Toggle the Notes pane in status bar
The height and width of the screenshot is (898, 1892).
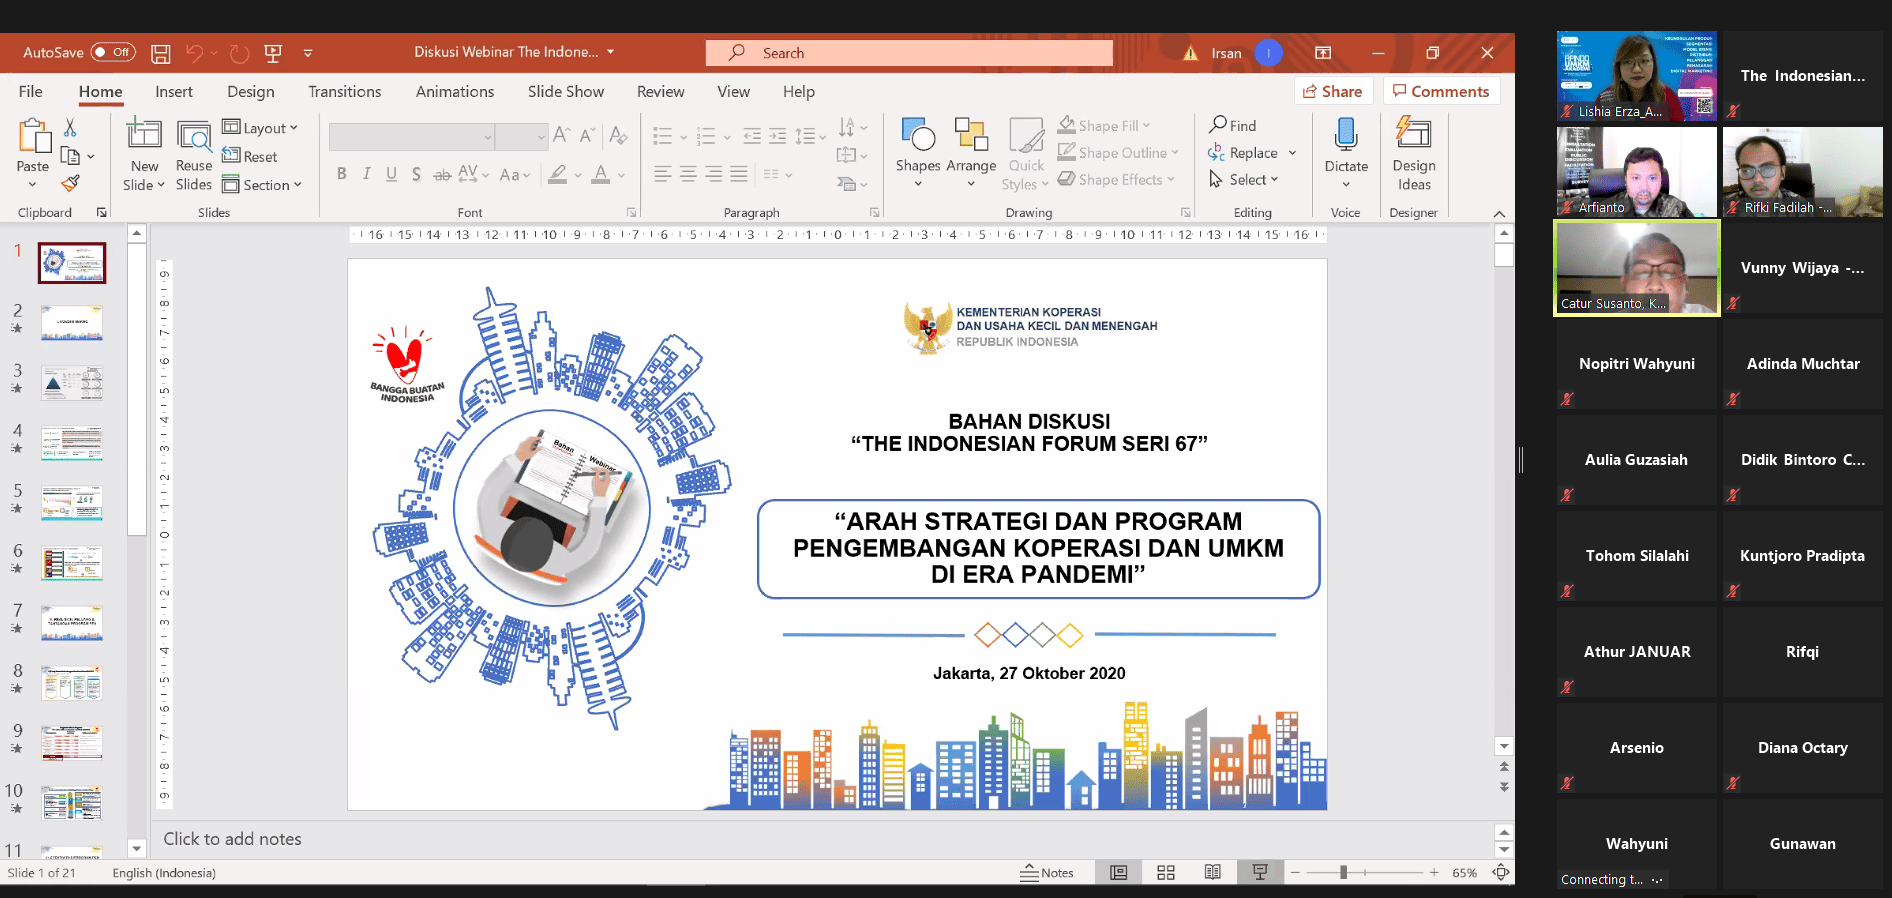[x=1047, y=873]
